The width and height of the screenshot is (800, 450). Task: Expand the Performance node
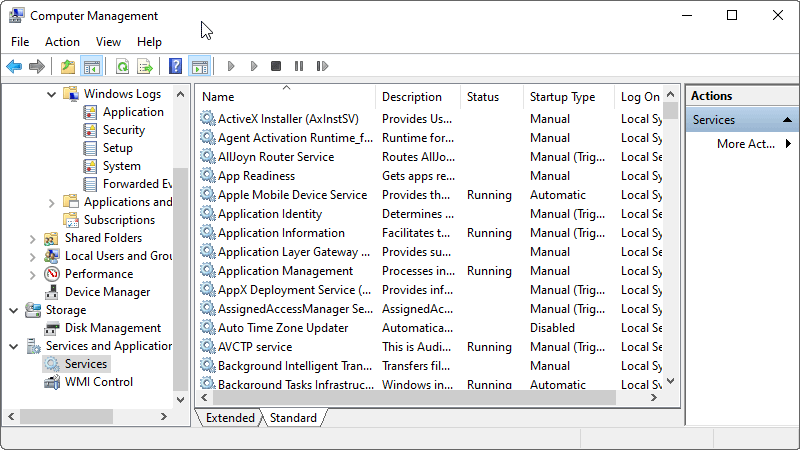[x=33, y=274]
